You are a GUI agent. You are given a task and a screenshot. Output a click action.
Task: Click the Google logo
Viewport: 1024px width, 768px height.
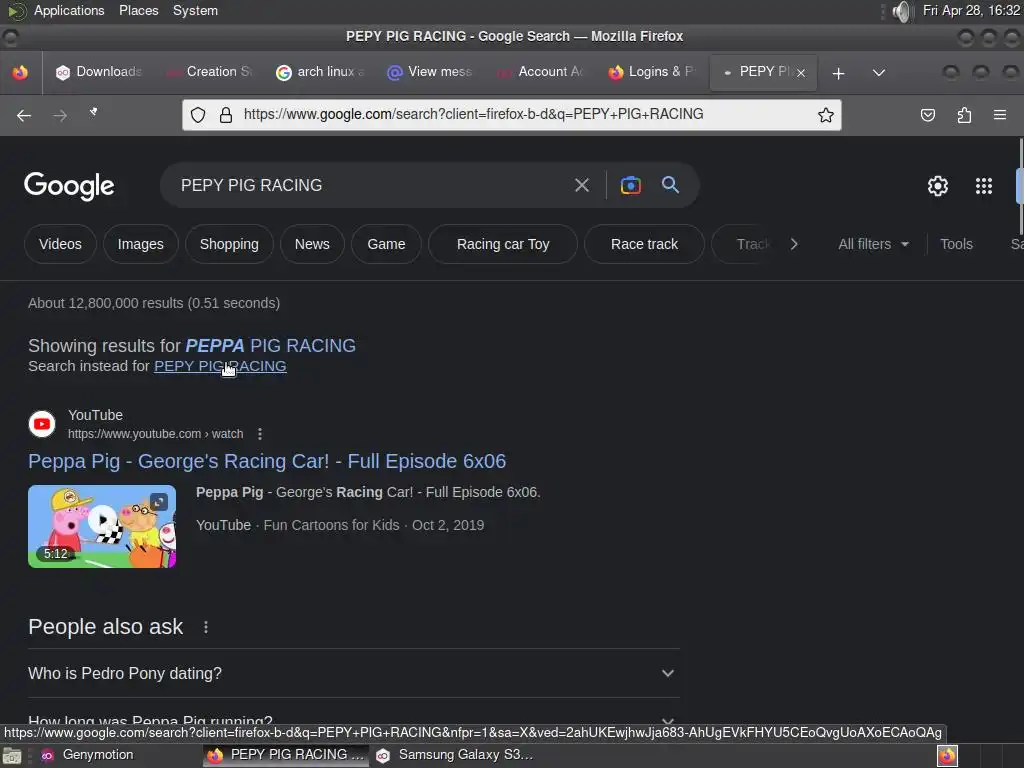[x=69, y=186]
